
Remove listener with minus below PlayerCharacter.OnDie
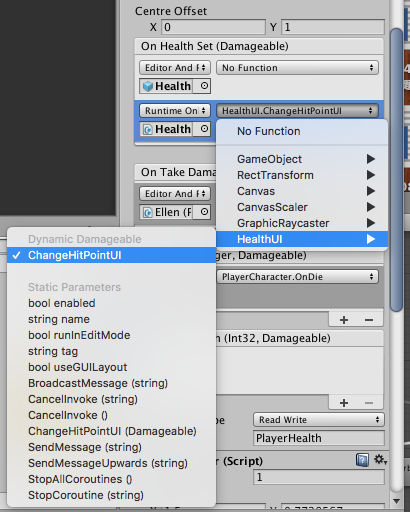(x=369, y=320)
